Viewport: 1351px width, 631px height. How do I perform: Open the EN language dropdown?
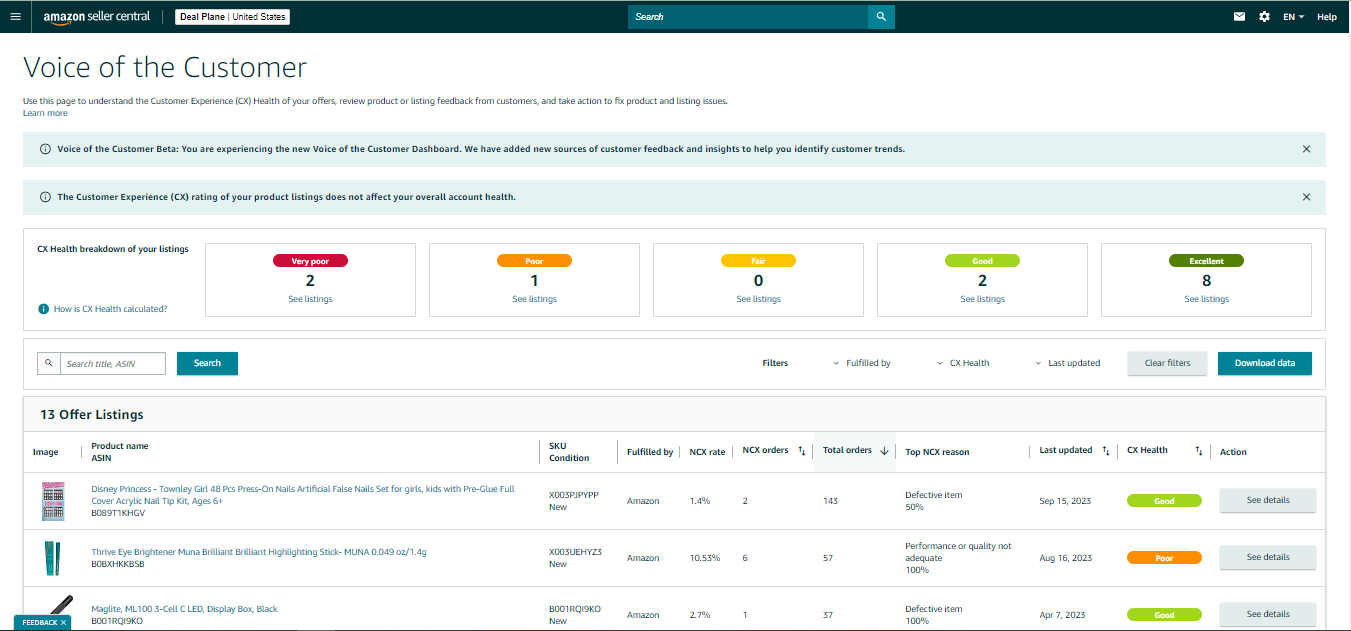click(x=1293, y=17)
